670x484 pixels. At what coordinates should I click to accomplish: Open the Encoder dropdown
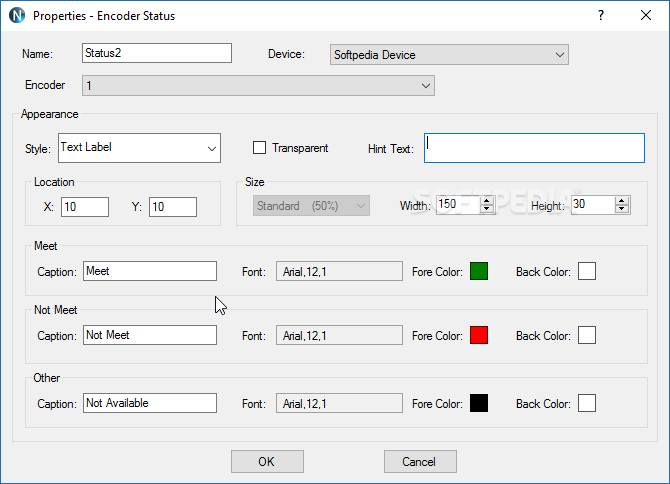[258, 85]
